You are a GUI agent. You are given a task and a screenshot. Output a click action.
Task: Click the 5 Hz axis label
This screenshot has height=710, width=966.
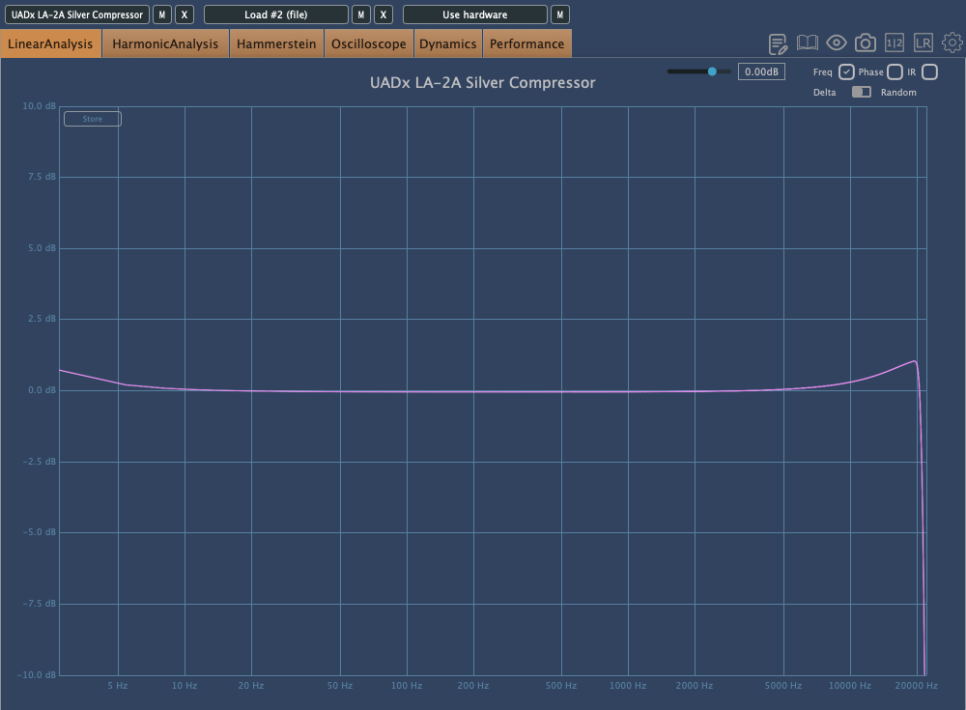click(118, 685)
